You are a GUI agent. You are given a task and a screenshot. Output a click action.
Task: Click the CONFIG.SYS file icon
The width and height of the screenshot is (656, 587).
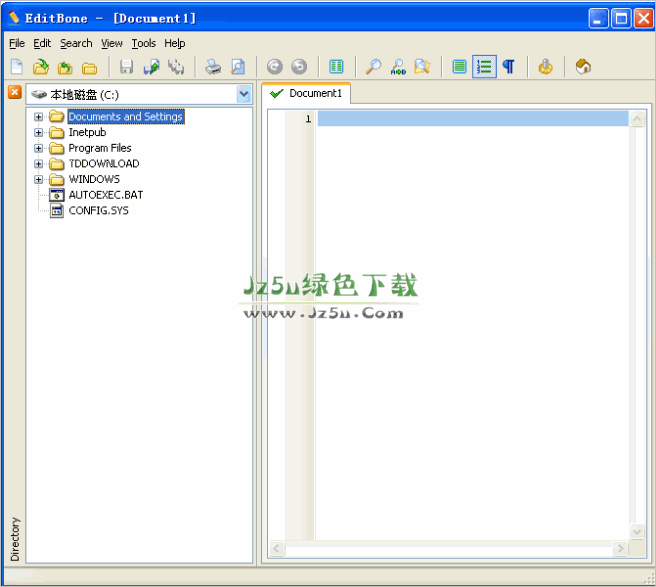coord(56,210)
